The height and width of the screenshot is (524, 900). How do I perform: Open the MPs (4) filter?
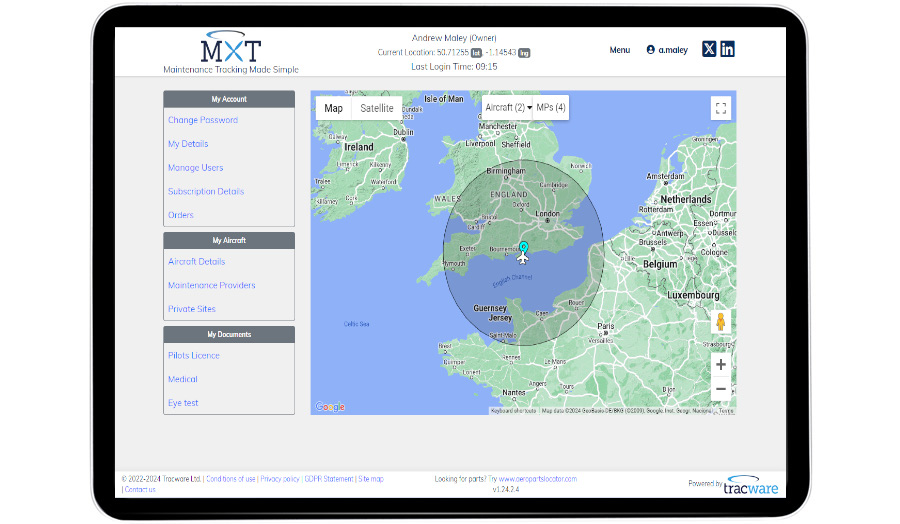tap(551, 107)
